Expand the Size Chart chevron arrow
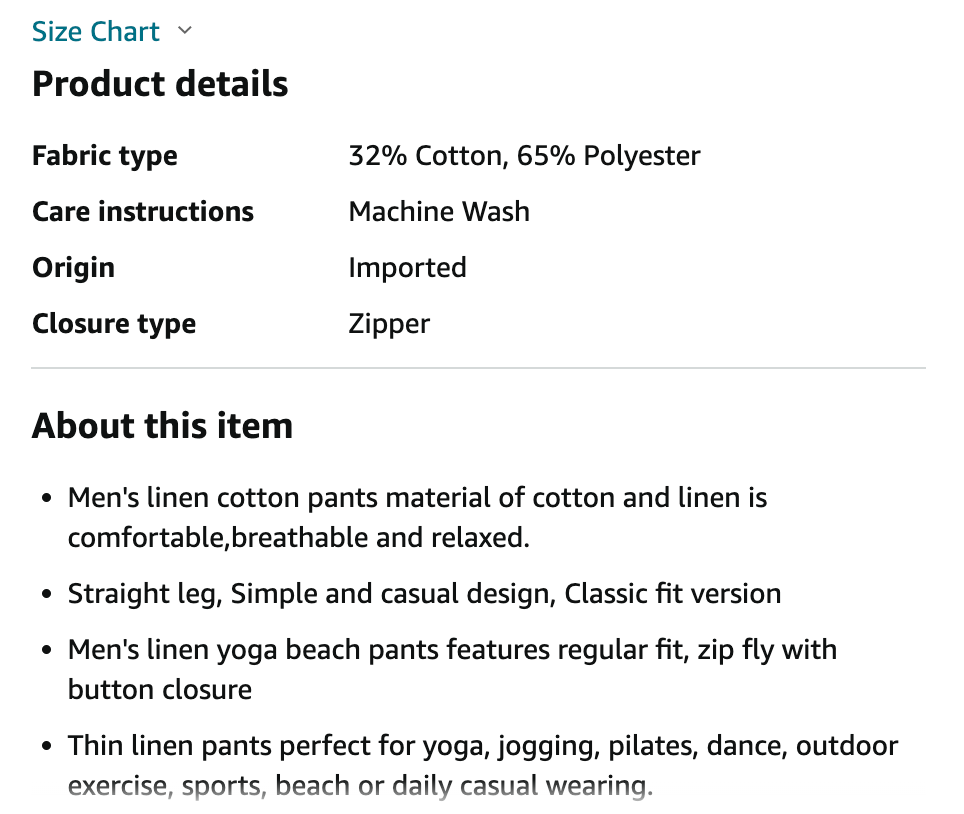This screenshot has width=964, height=814. 184,30
